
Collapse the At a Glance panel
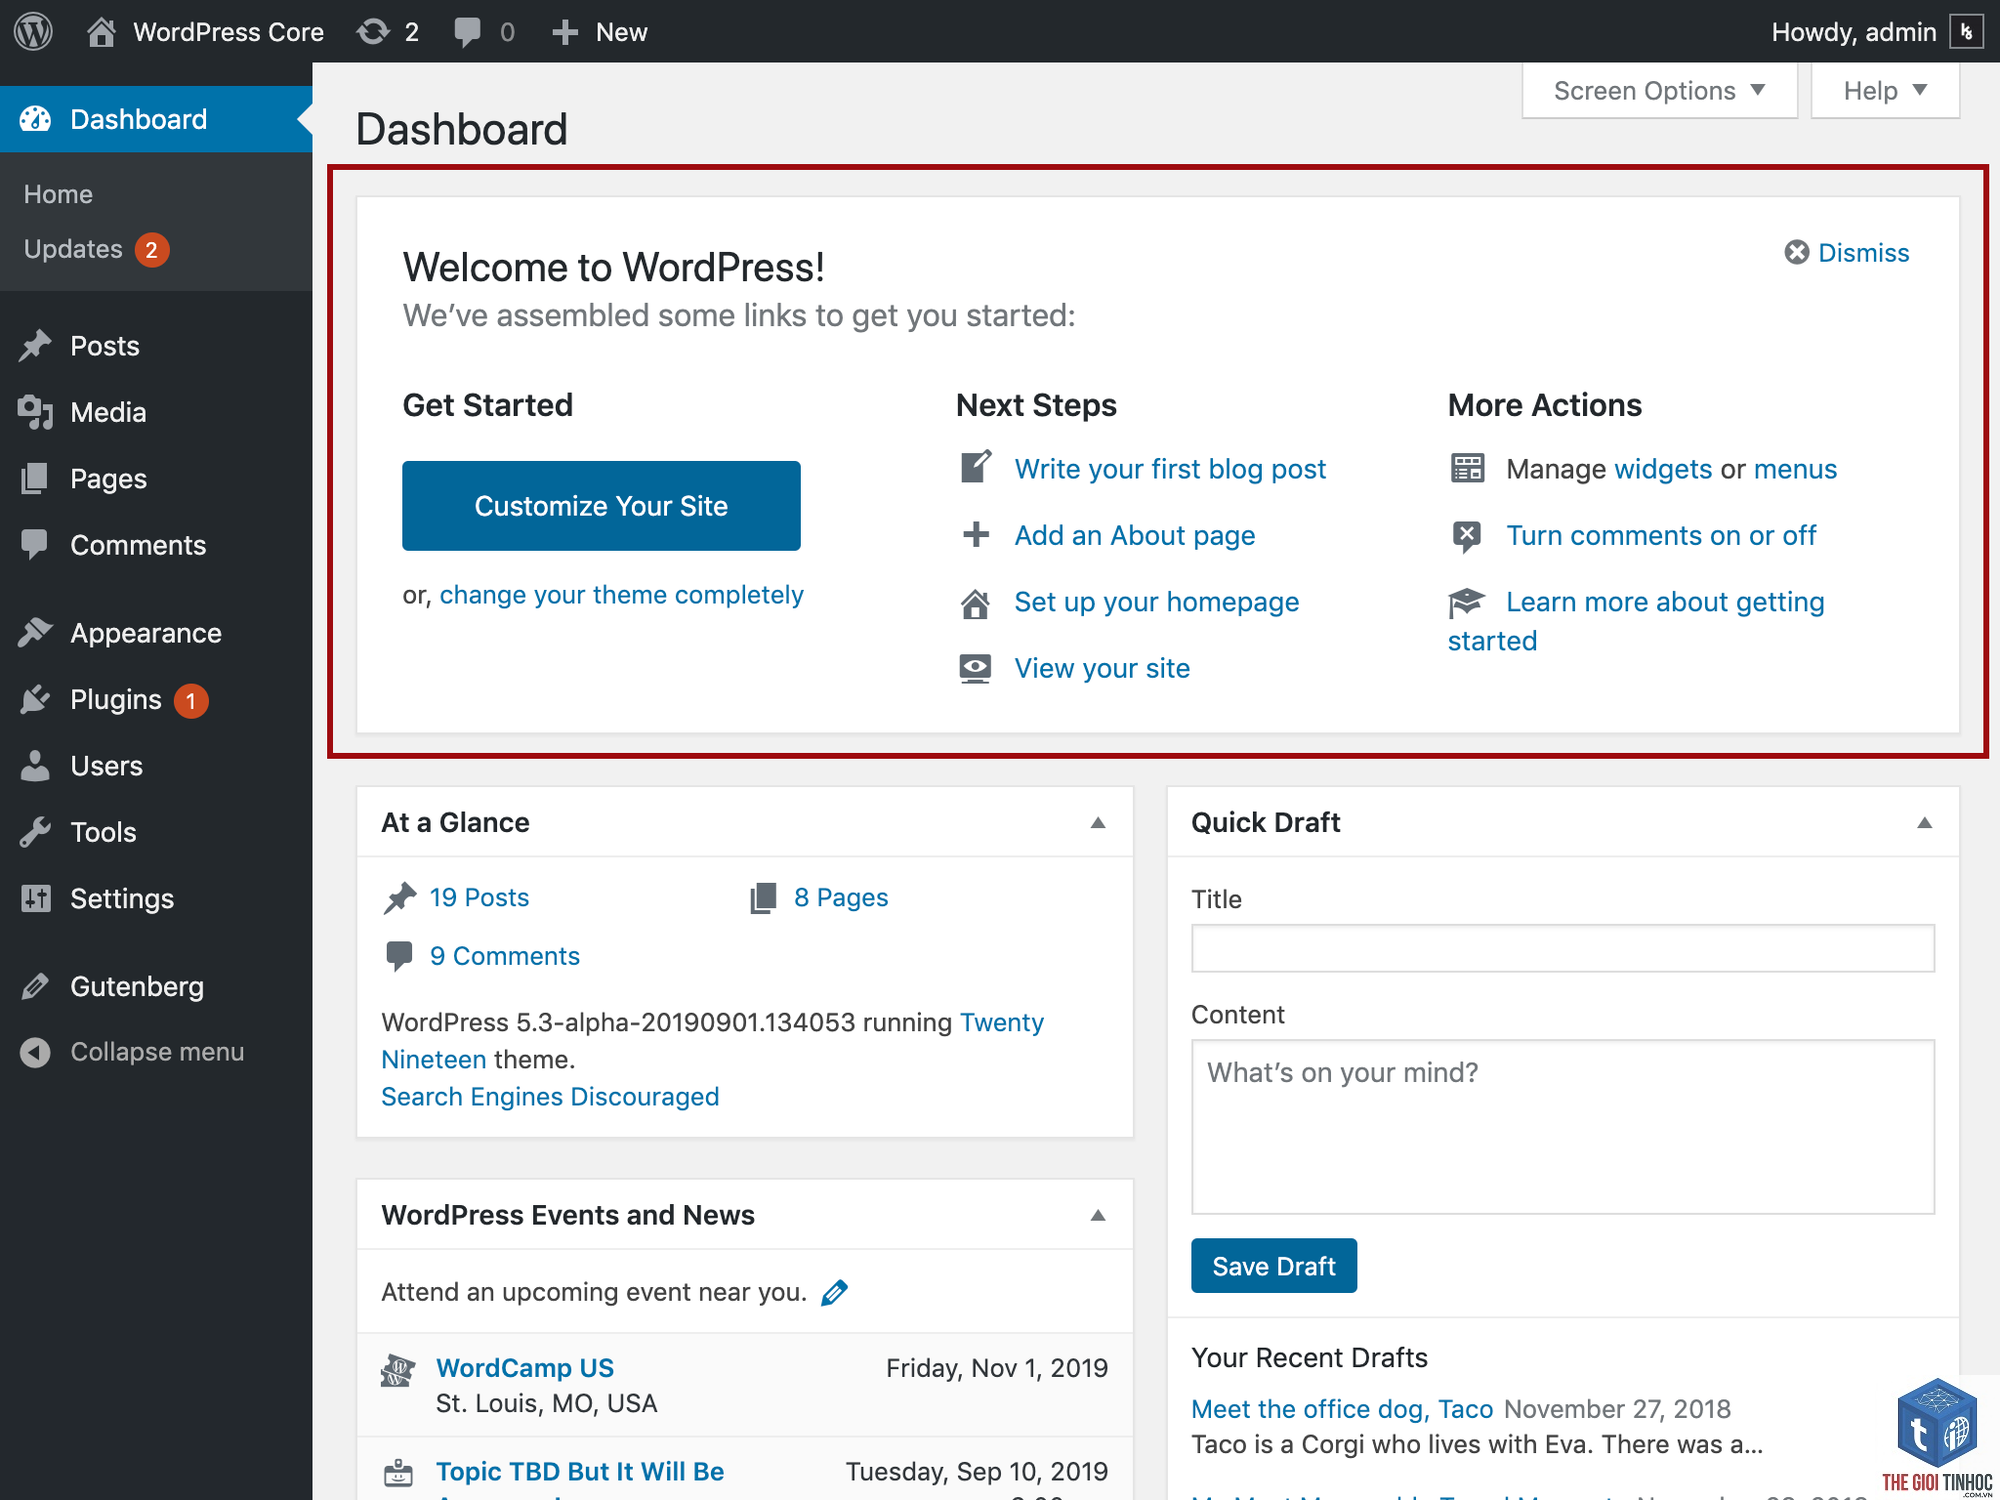point(1098,823)
